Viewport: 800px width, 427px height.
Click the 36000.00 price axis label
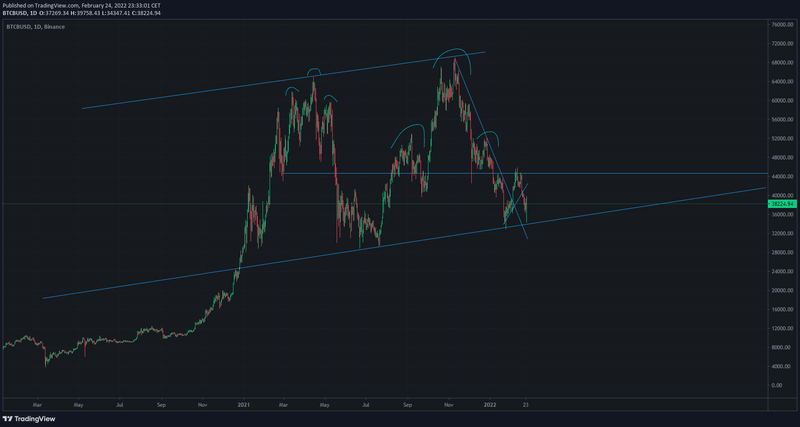click(781, 215)
